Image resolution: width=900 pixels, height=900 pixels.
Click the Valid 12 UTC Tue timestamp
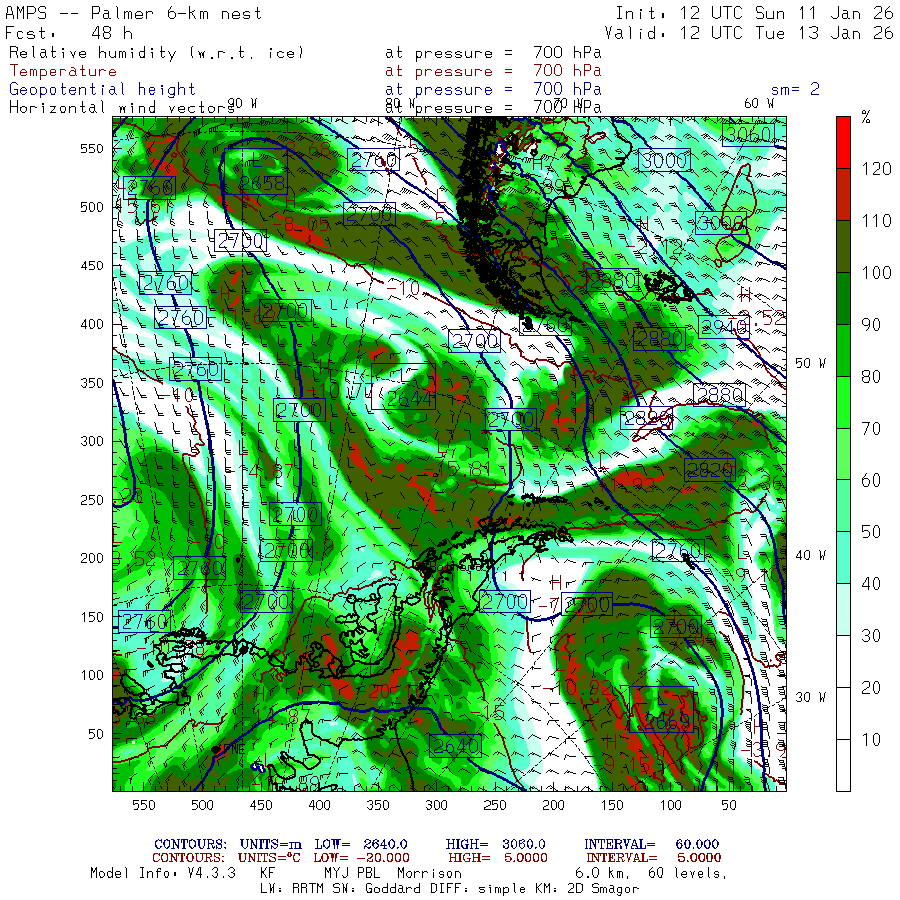coord(754,32)
